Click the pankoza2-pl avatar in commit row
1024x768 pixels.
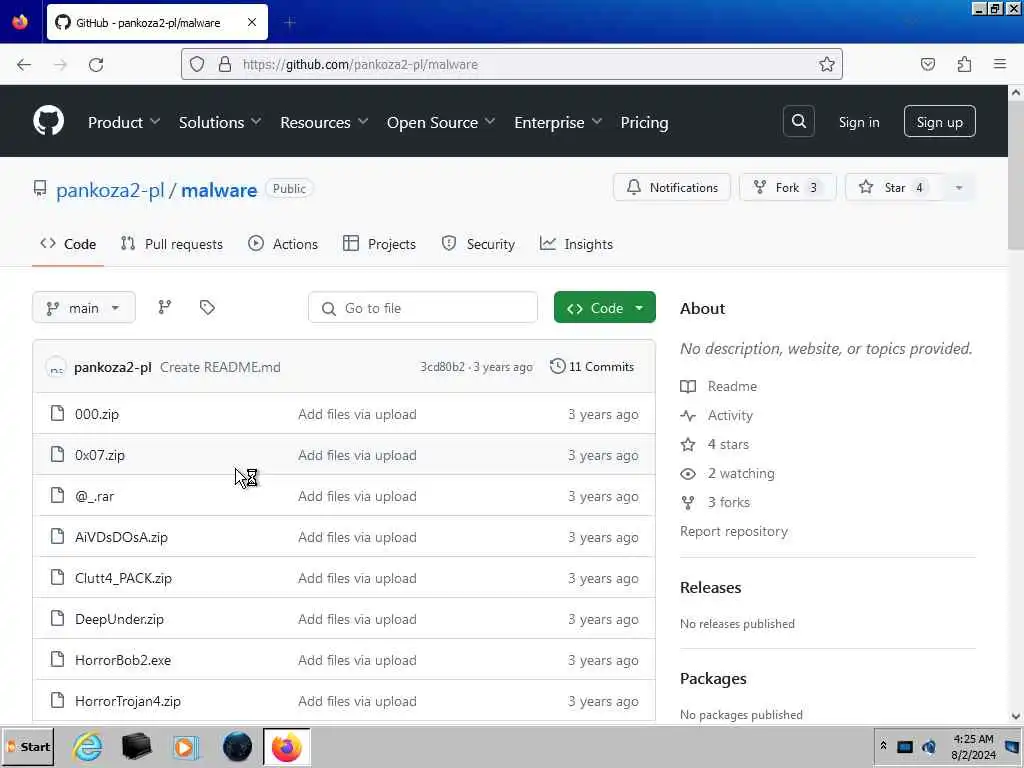pos(56,367)
